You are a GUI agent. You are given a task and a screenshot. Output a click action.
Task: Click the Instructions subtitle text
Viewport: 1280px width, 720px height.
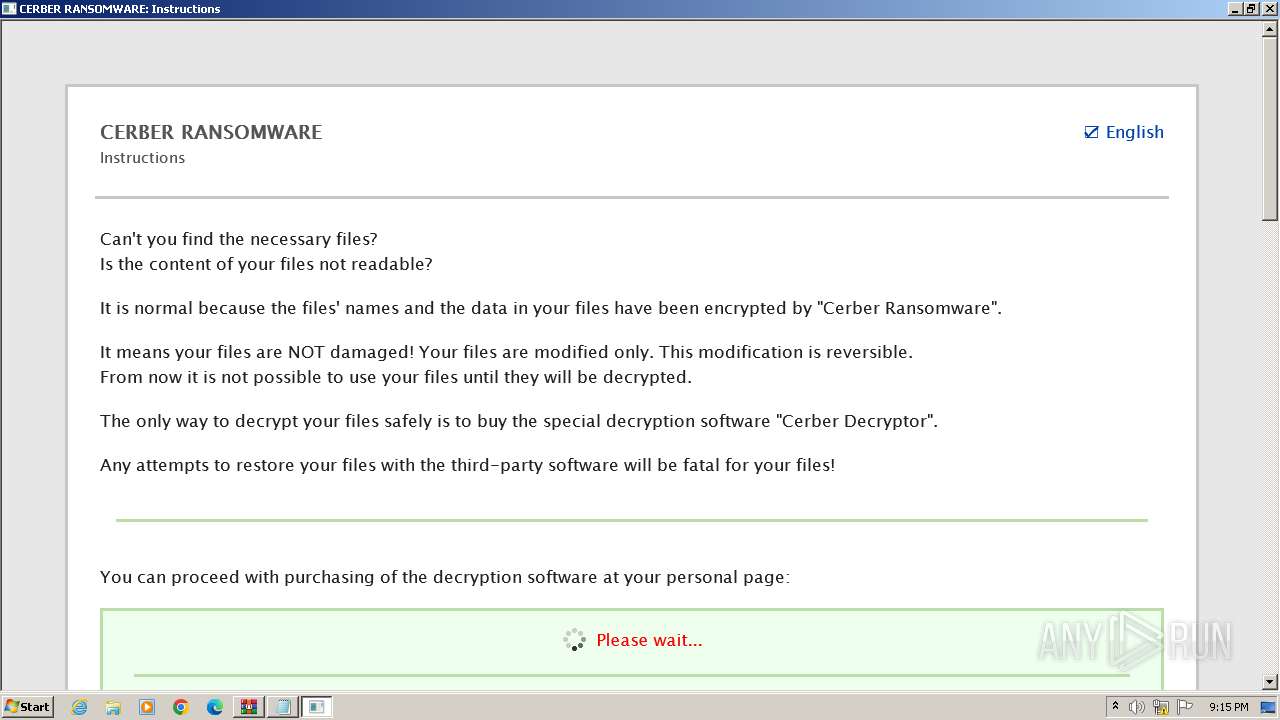(142, 158)
